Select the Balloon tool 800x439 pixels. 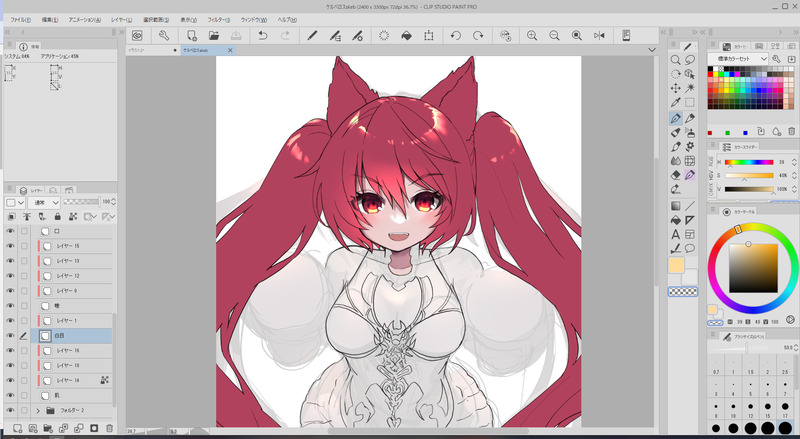(x=690, y=249)
